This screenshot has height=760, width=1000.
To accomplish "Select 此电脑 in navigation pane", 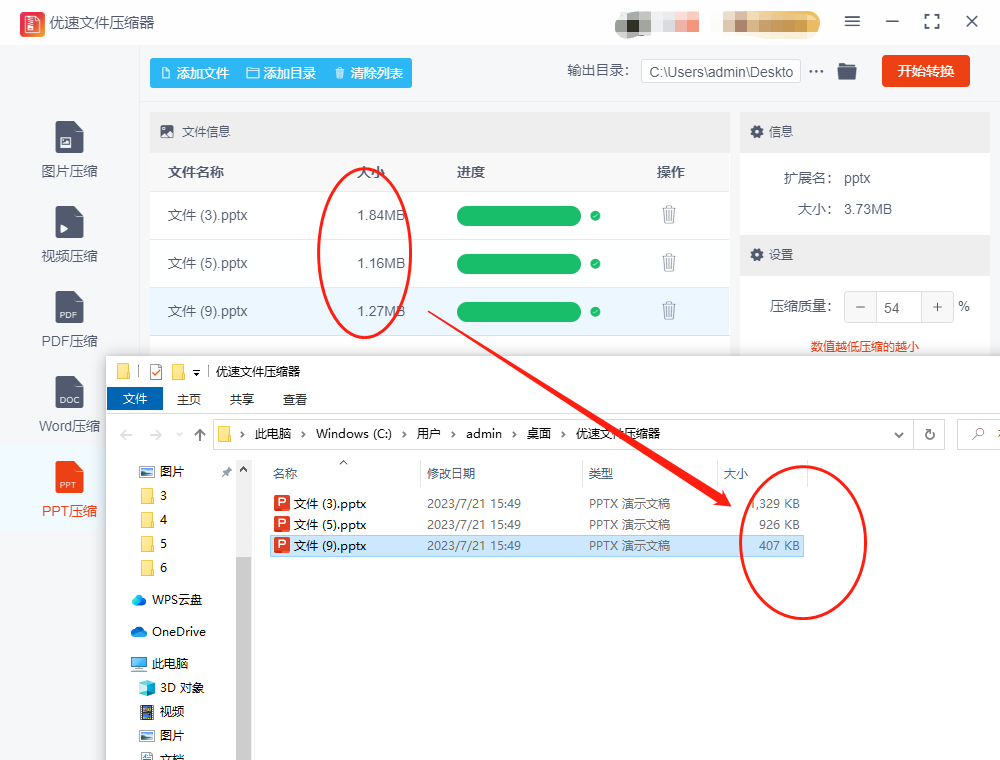I will point(159,663).
